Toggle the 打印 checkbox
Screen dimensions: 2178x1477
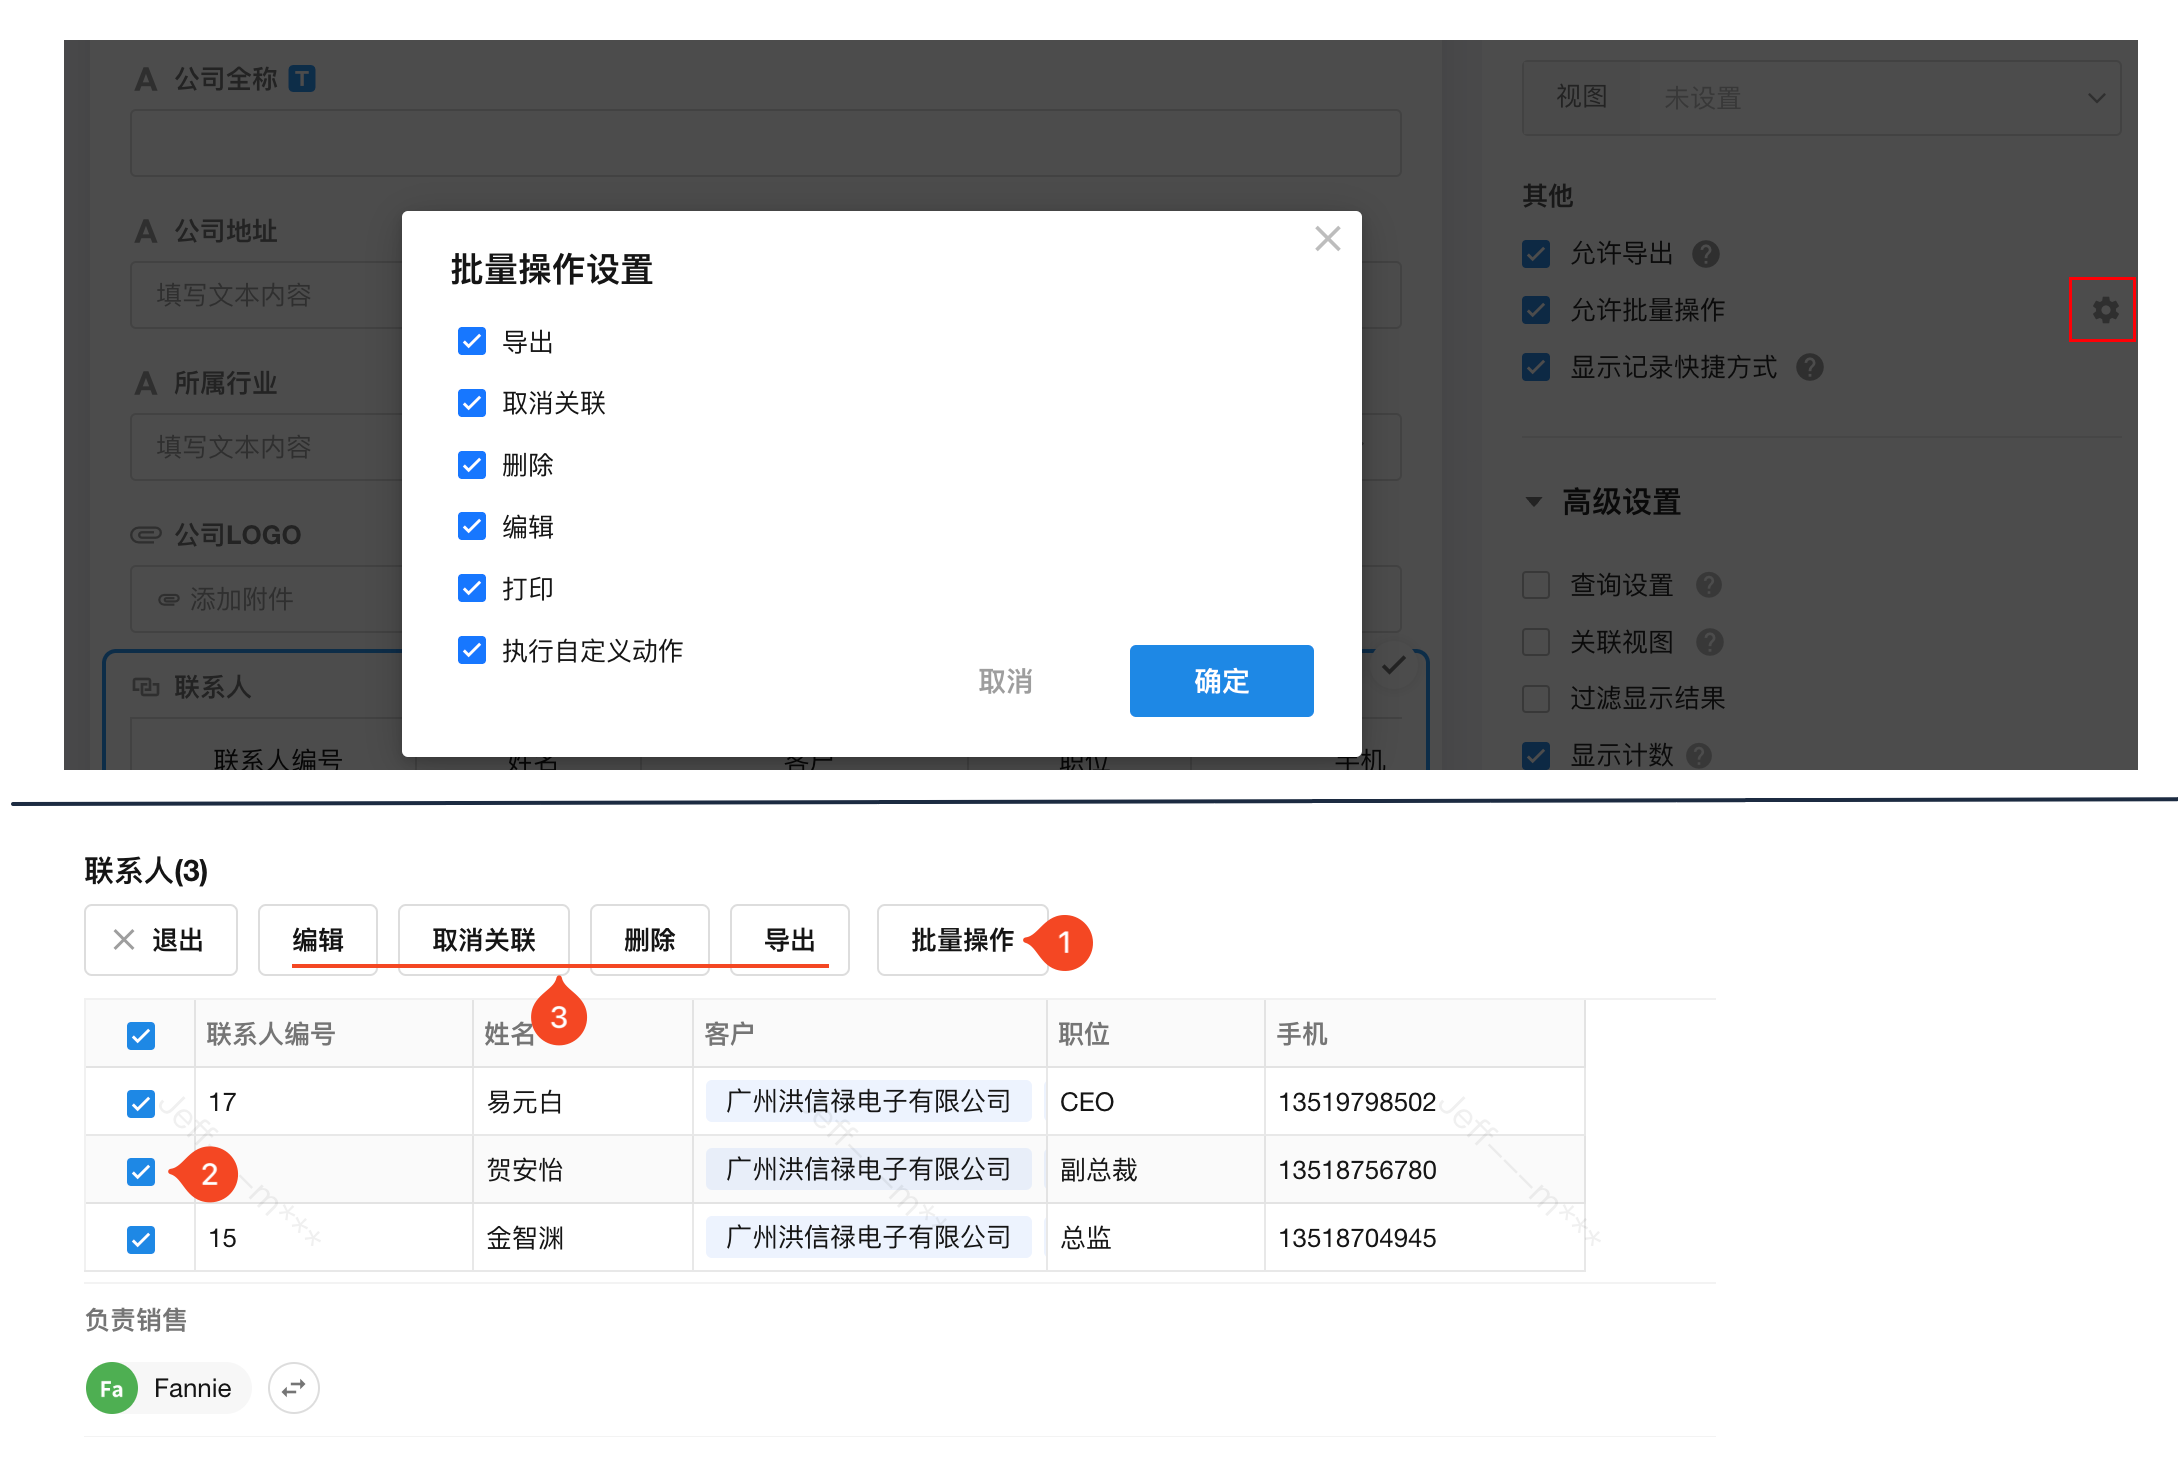pos(472,588)
